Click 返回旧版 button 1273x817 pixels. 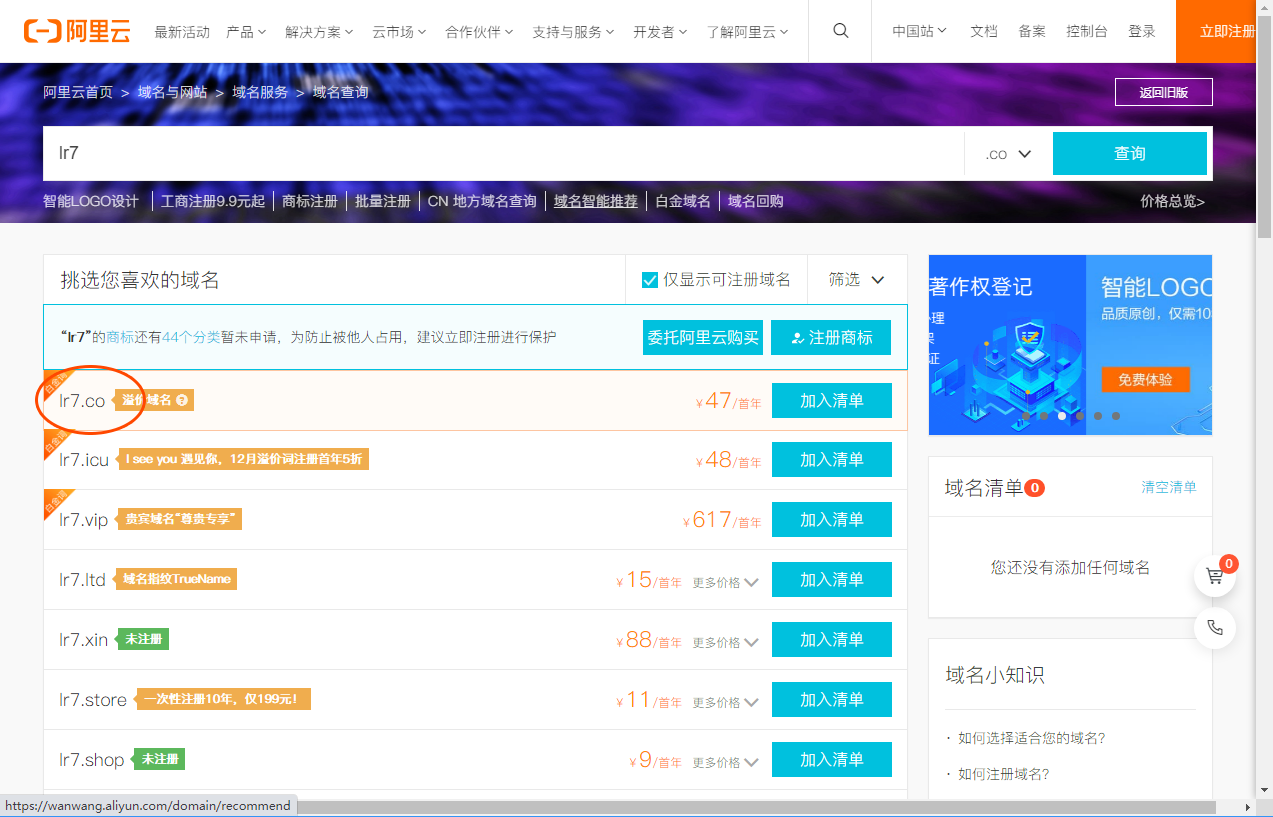click(x=1164, y=92)
